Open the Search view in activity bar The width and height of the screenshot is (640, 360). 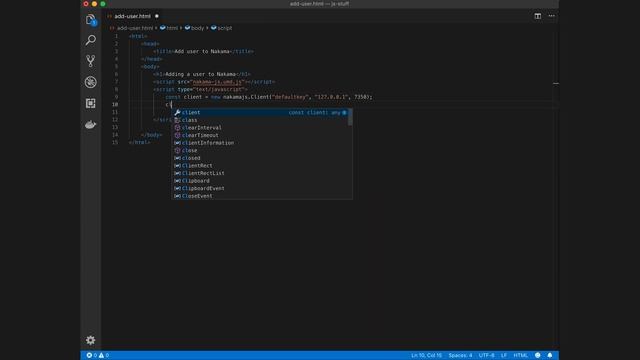[91, 40]
